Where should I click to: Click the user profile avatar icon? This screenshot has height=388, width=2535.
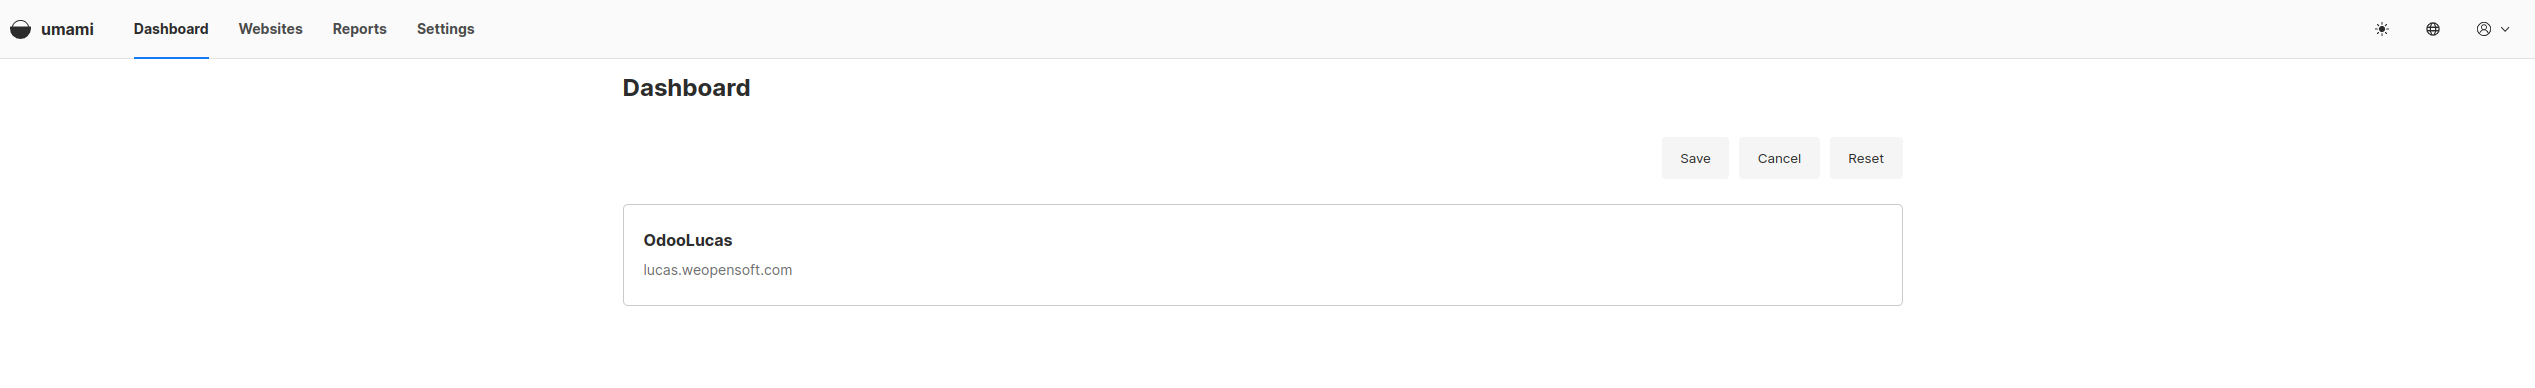click(2484, 29)
